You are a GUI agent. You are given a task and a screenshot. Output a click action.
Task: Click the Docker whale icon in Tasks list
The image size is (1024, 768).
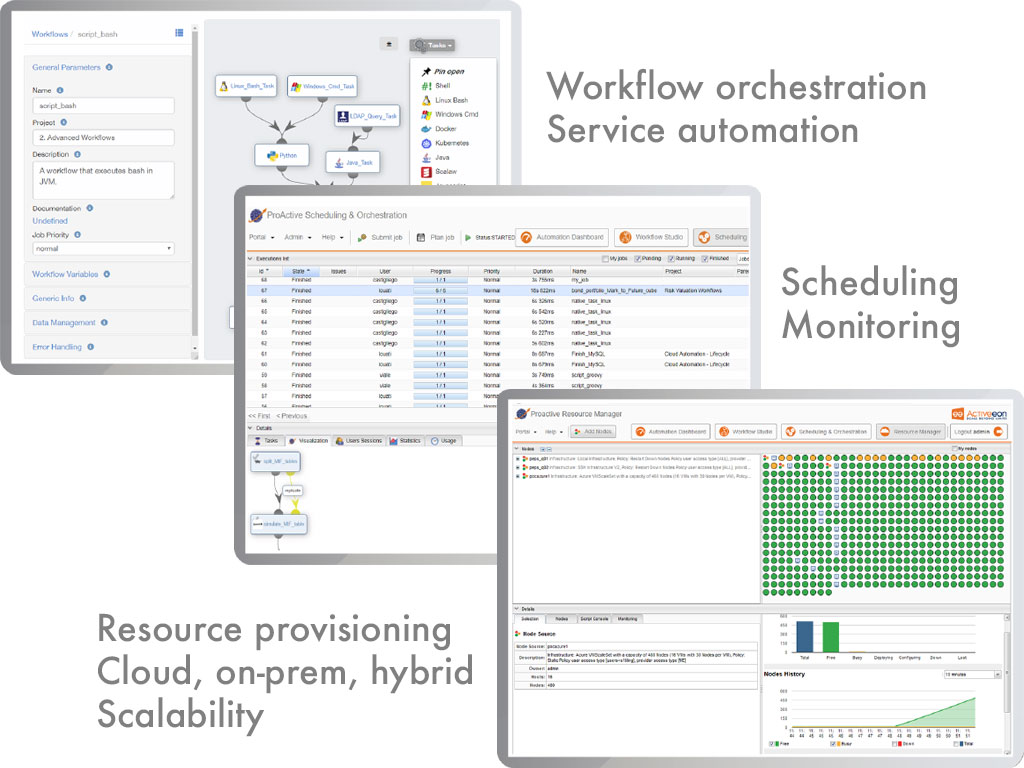pos(426,129)
